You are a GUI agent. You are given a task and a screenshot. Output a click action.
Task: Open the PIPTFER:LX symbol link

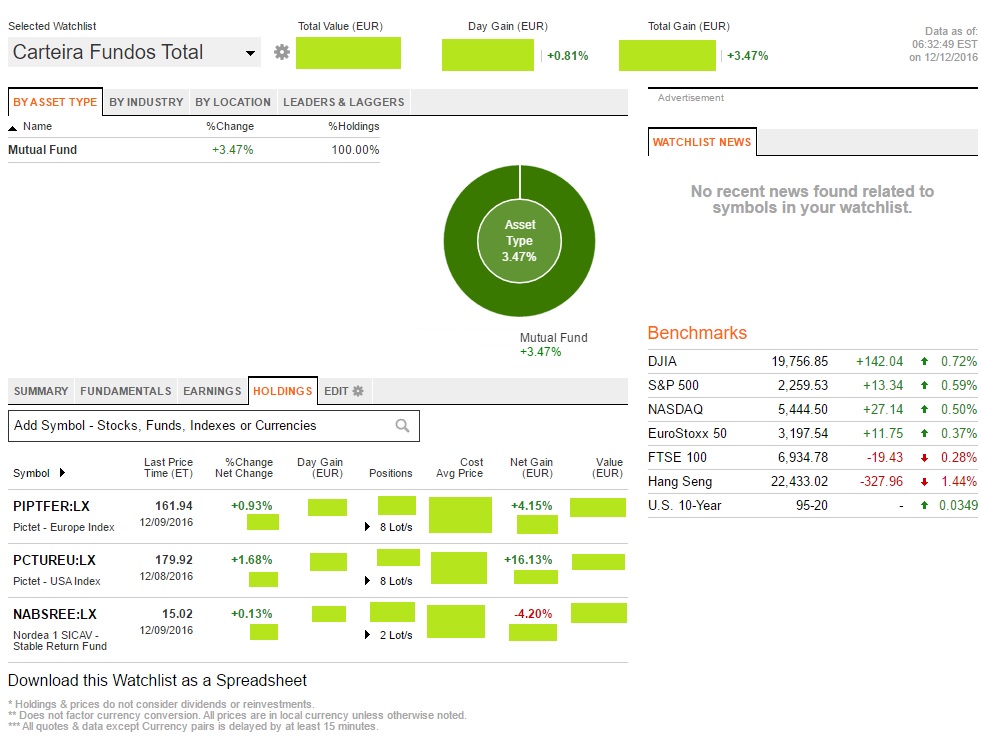click(52, 506)
